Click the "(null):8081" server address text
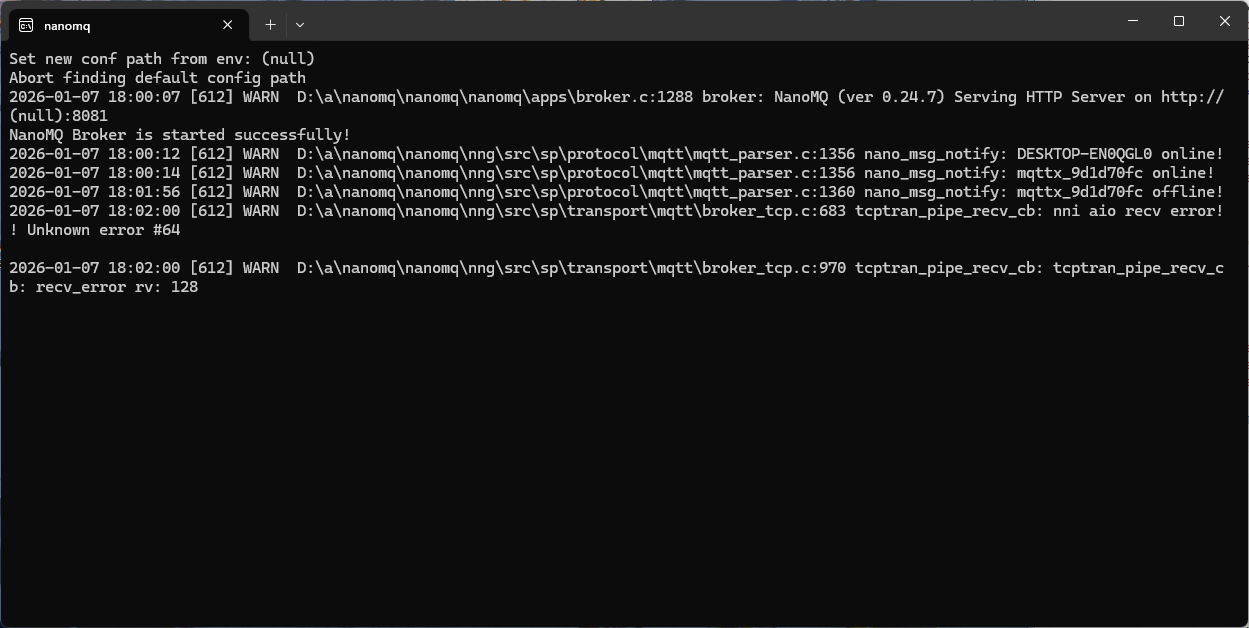This screenshot has width=1249, height=628. (x=58, y=116)
